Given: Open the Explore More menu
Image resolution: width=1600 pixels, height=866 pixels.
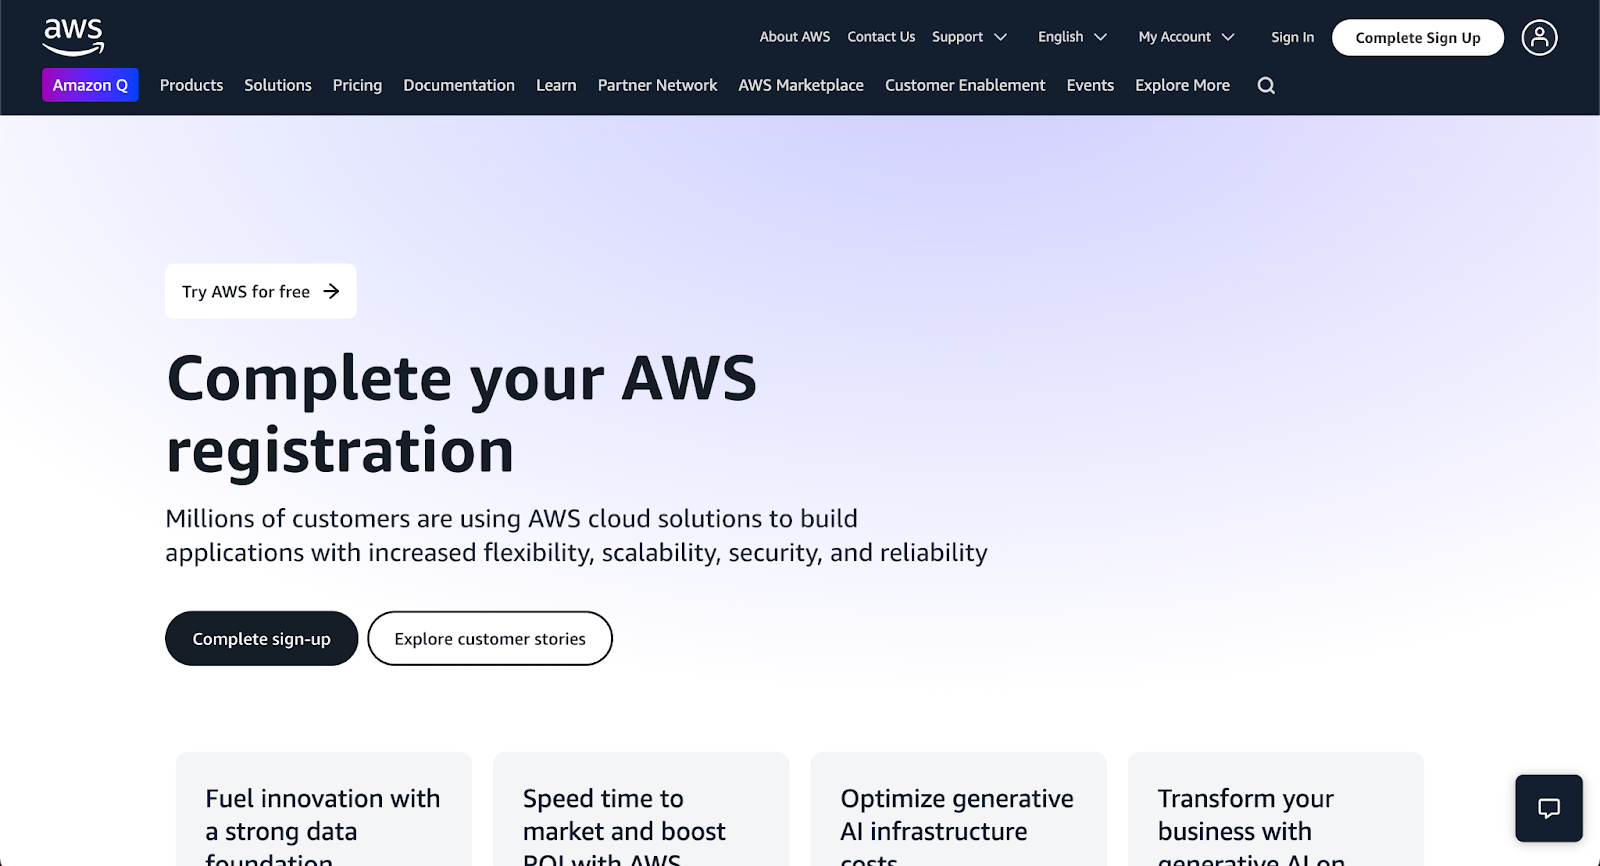Looking at the screenshot, I should coord(1182,85).
